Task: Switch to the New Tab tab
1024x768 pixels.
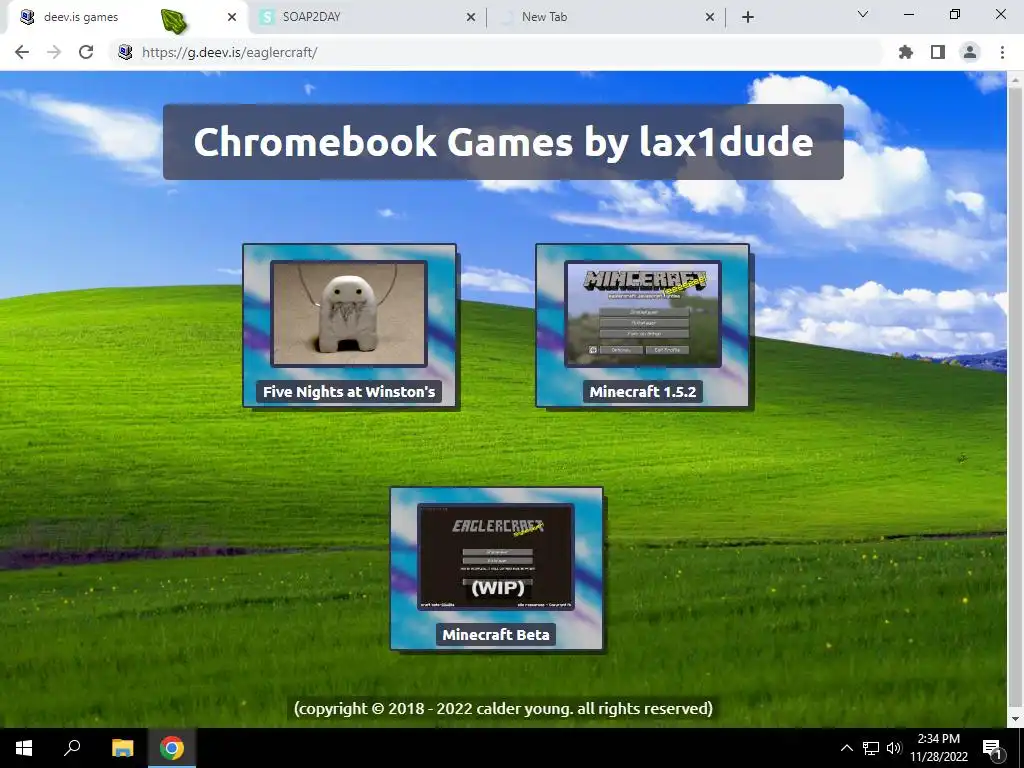Action: coord(605,18)
